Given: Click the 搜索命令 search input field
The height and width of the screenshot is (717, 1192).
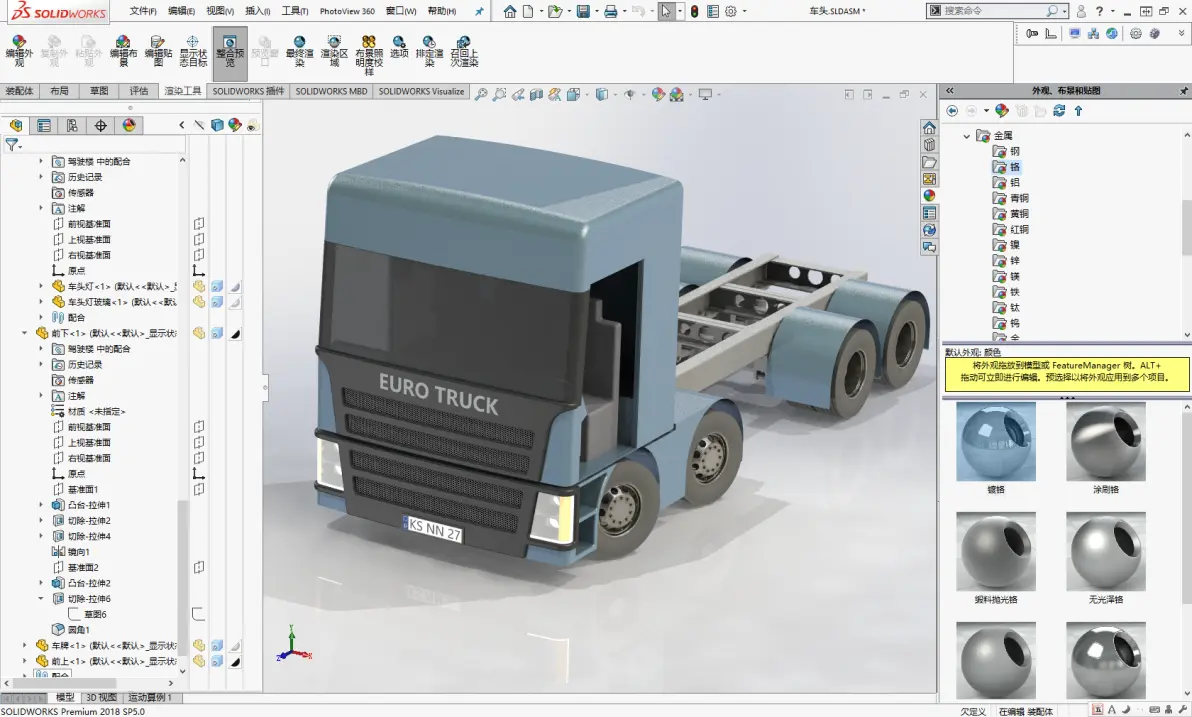Looking at the screenshot, I should [992, 11].
